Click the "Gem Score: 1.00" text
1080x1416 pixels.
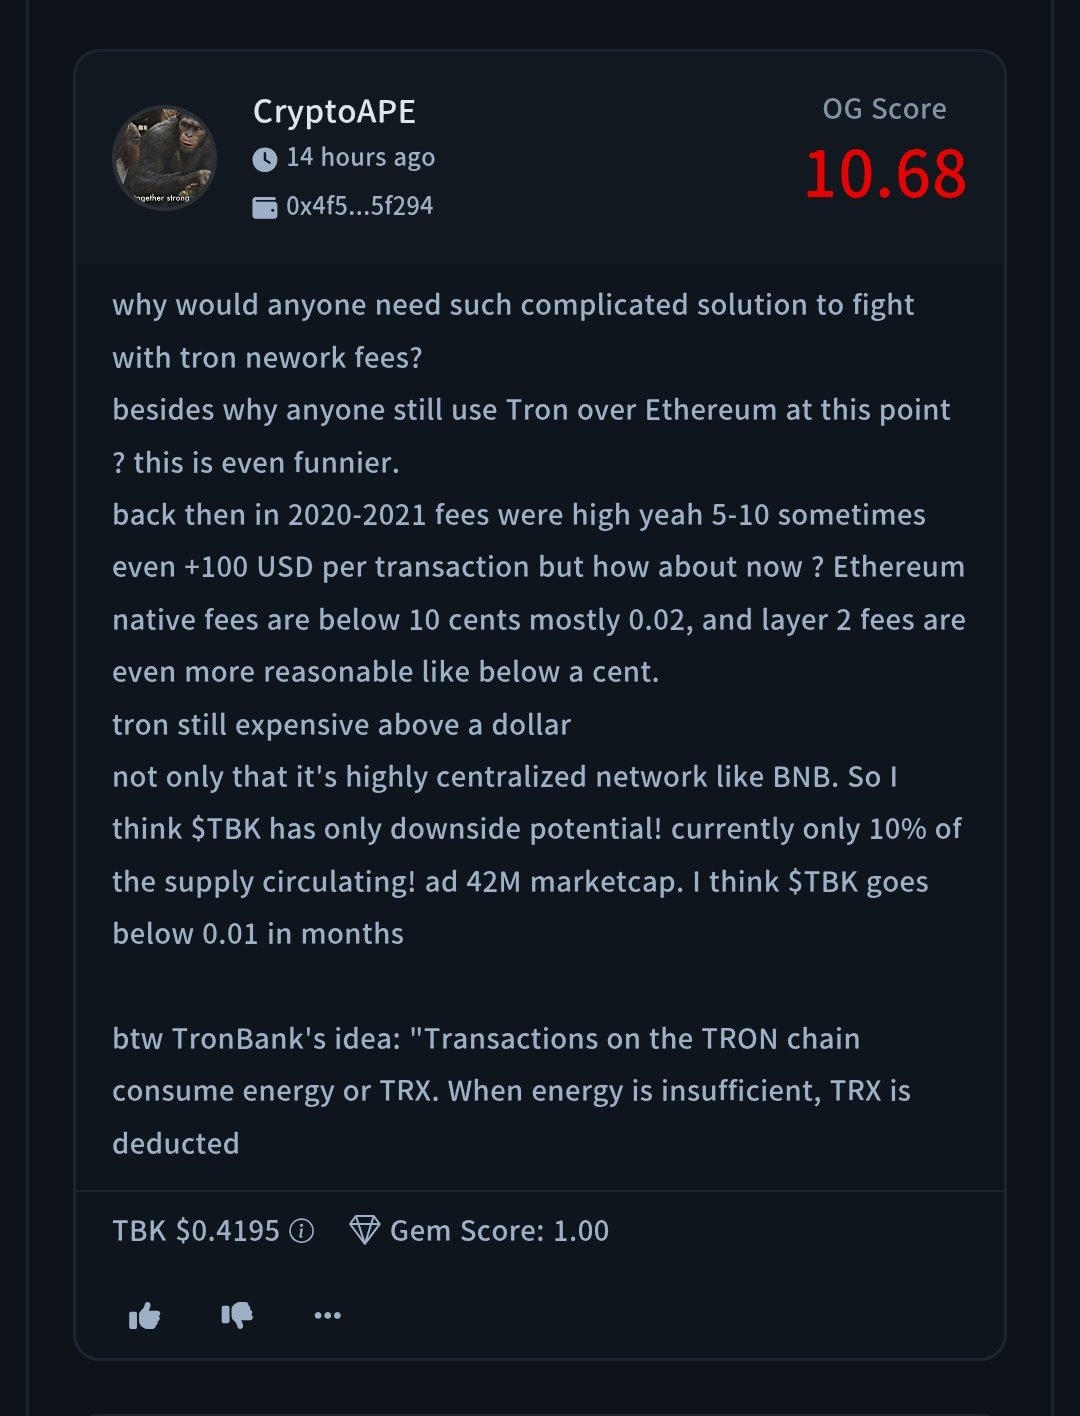pos(499,1231)
